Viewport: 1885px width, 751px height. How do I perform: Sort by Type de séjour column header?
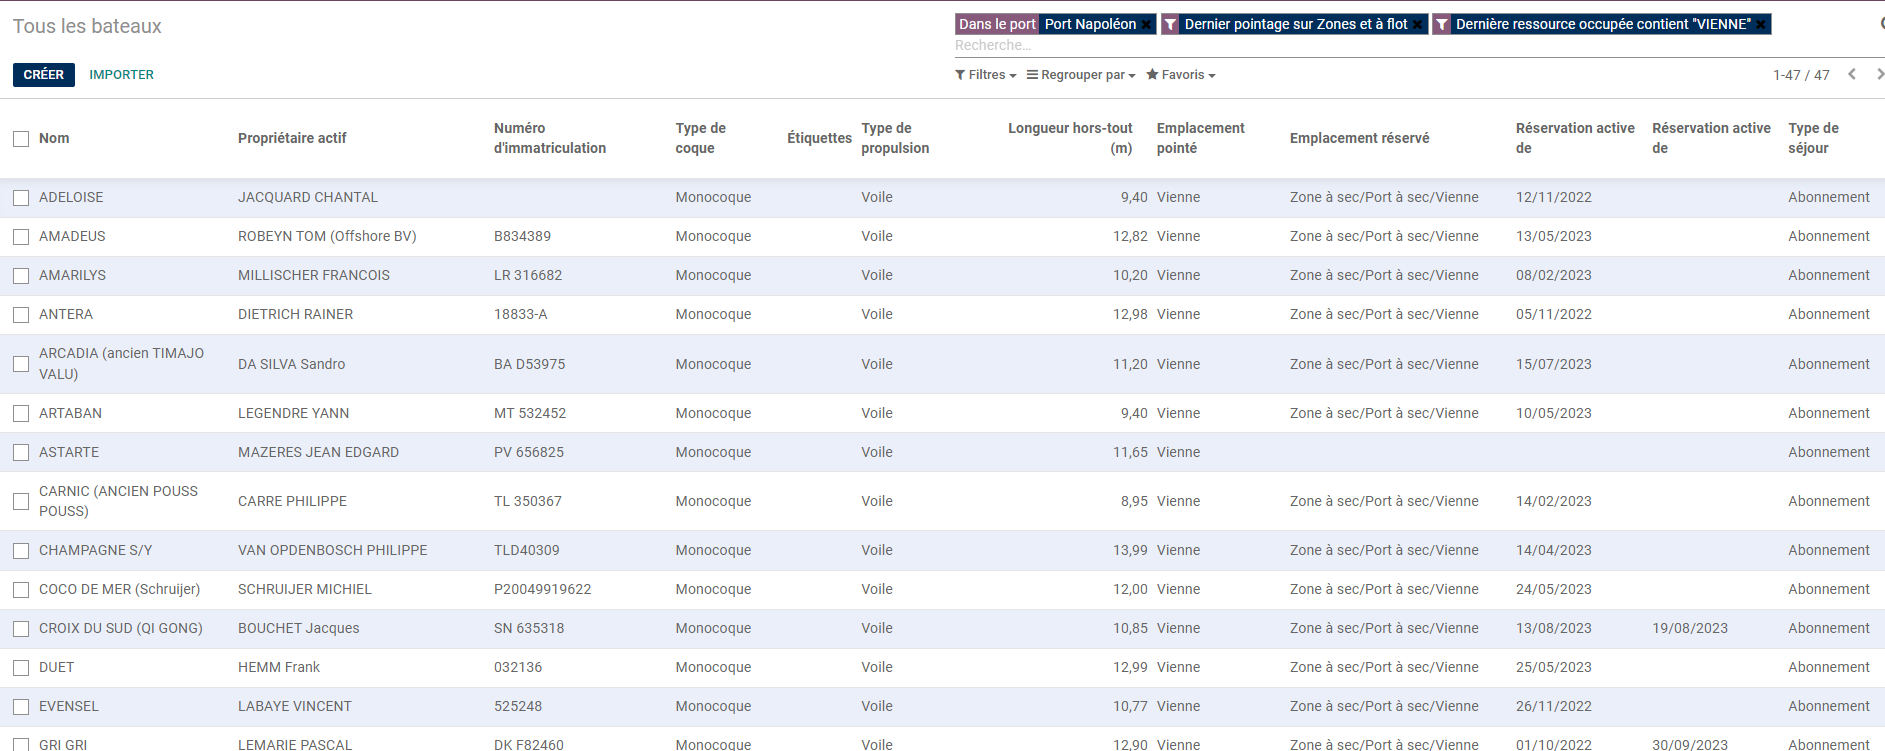click(x=1813, y=138)
